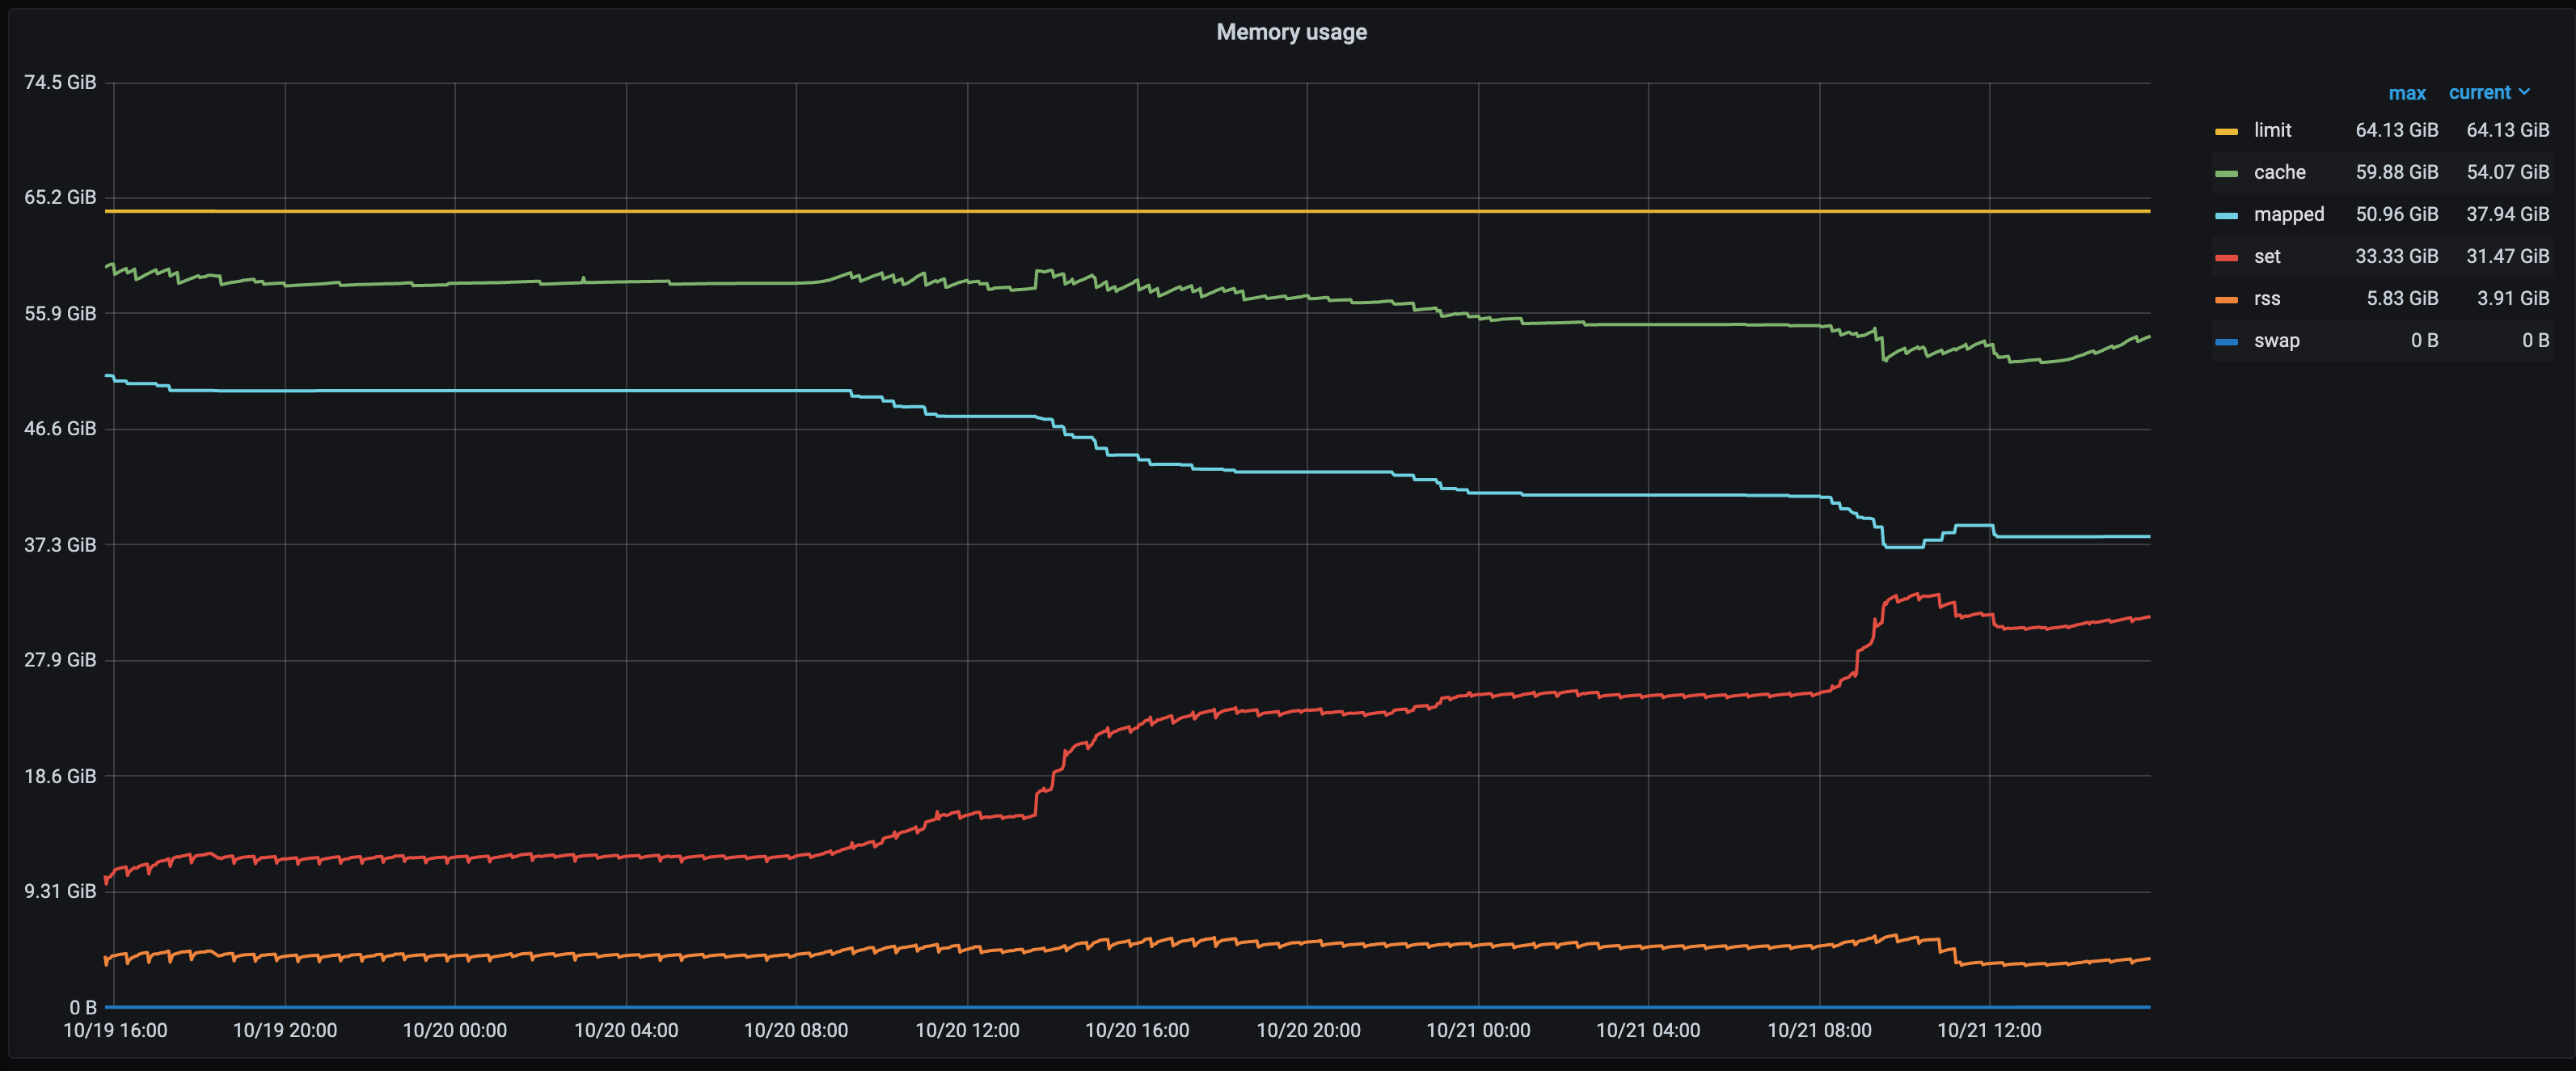Select mapped's light-blue legend swatch

coord(2226,214)
